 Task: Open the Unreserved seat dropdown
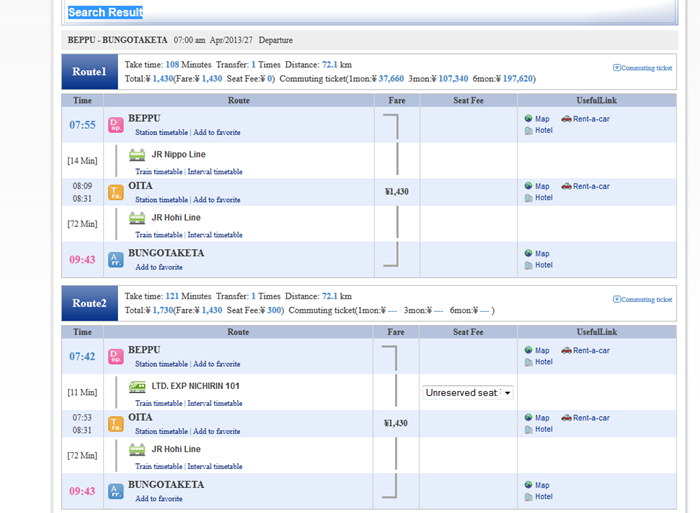[467, 392]
